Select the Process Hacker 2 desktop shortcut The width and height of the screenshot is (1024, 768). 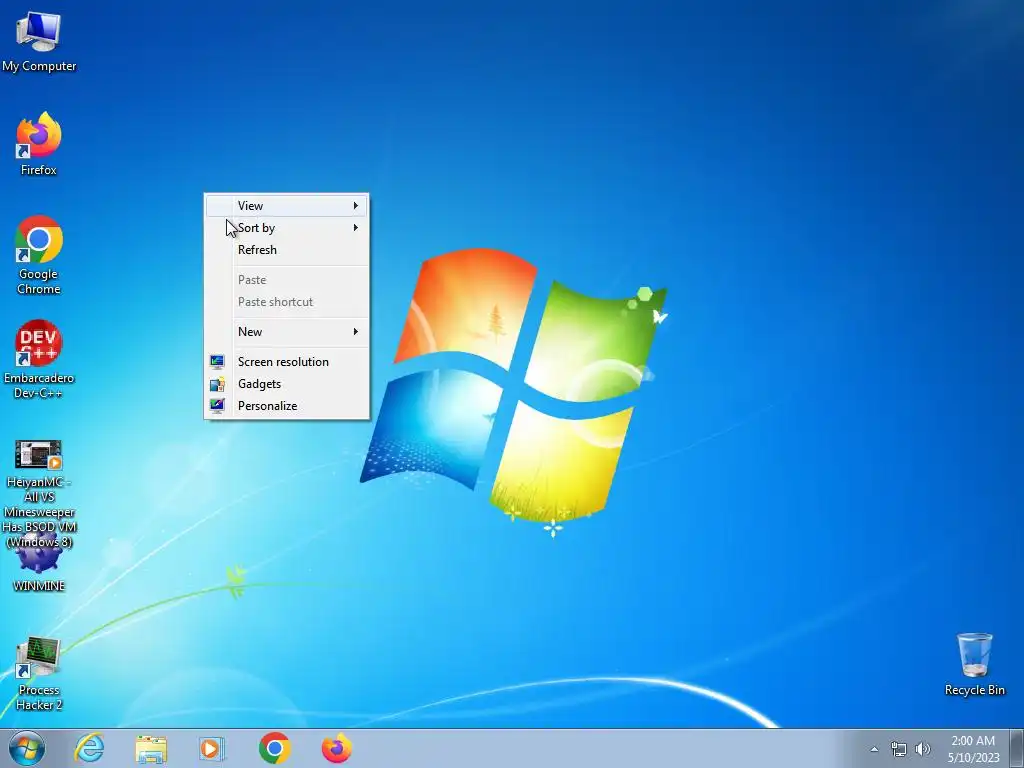pos(39,674)
